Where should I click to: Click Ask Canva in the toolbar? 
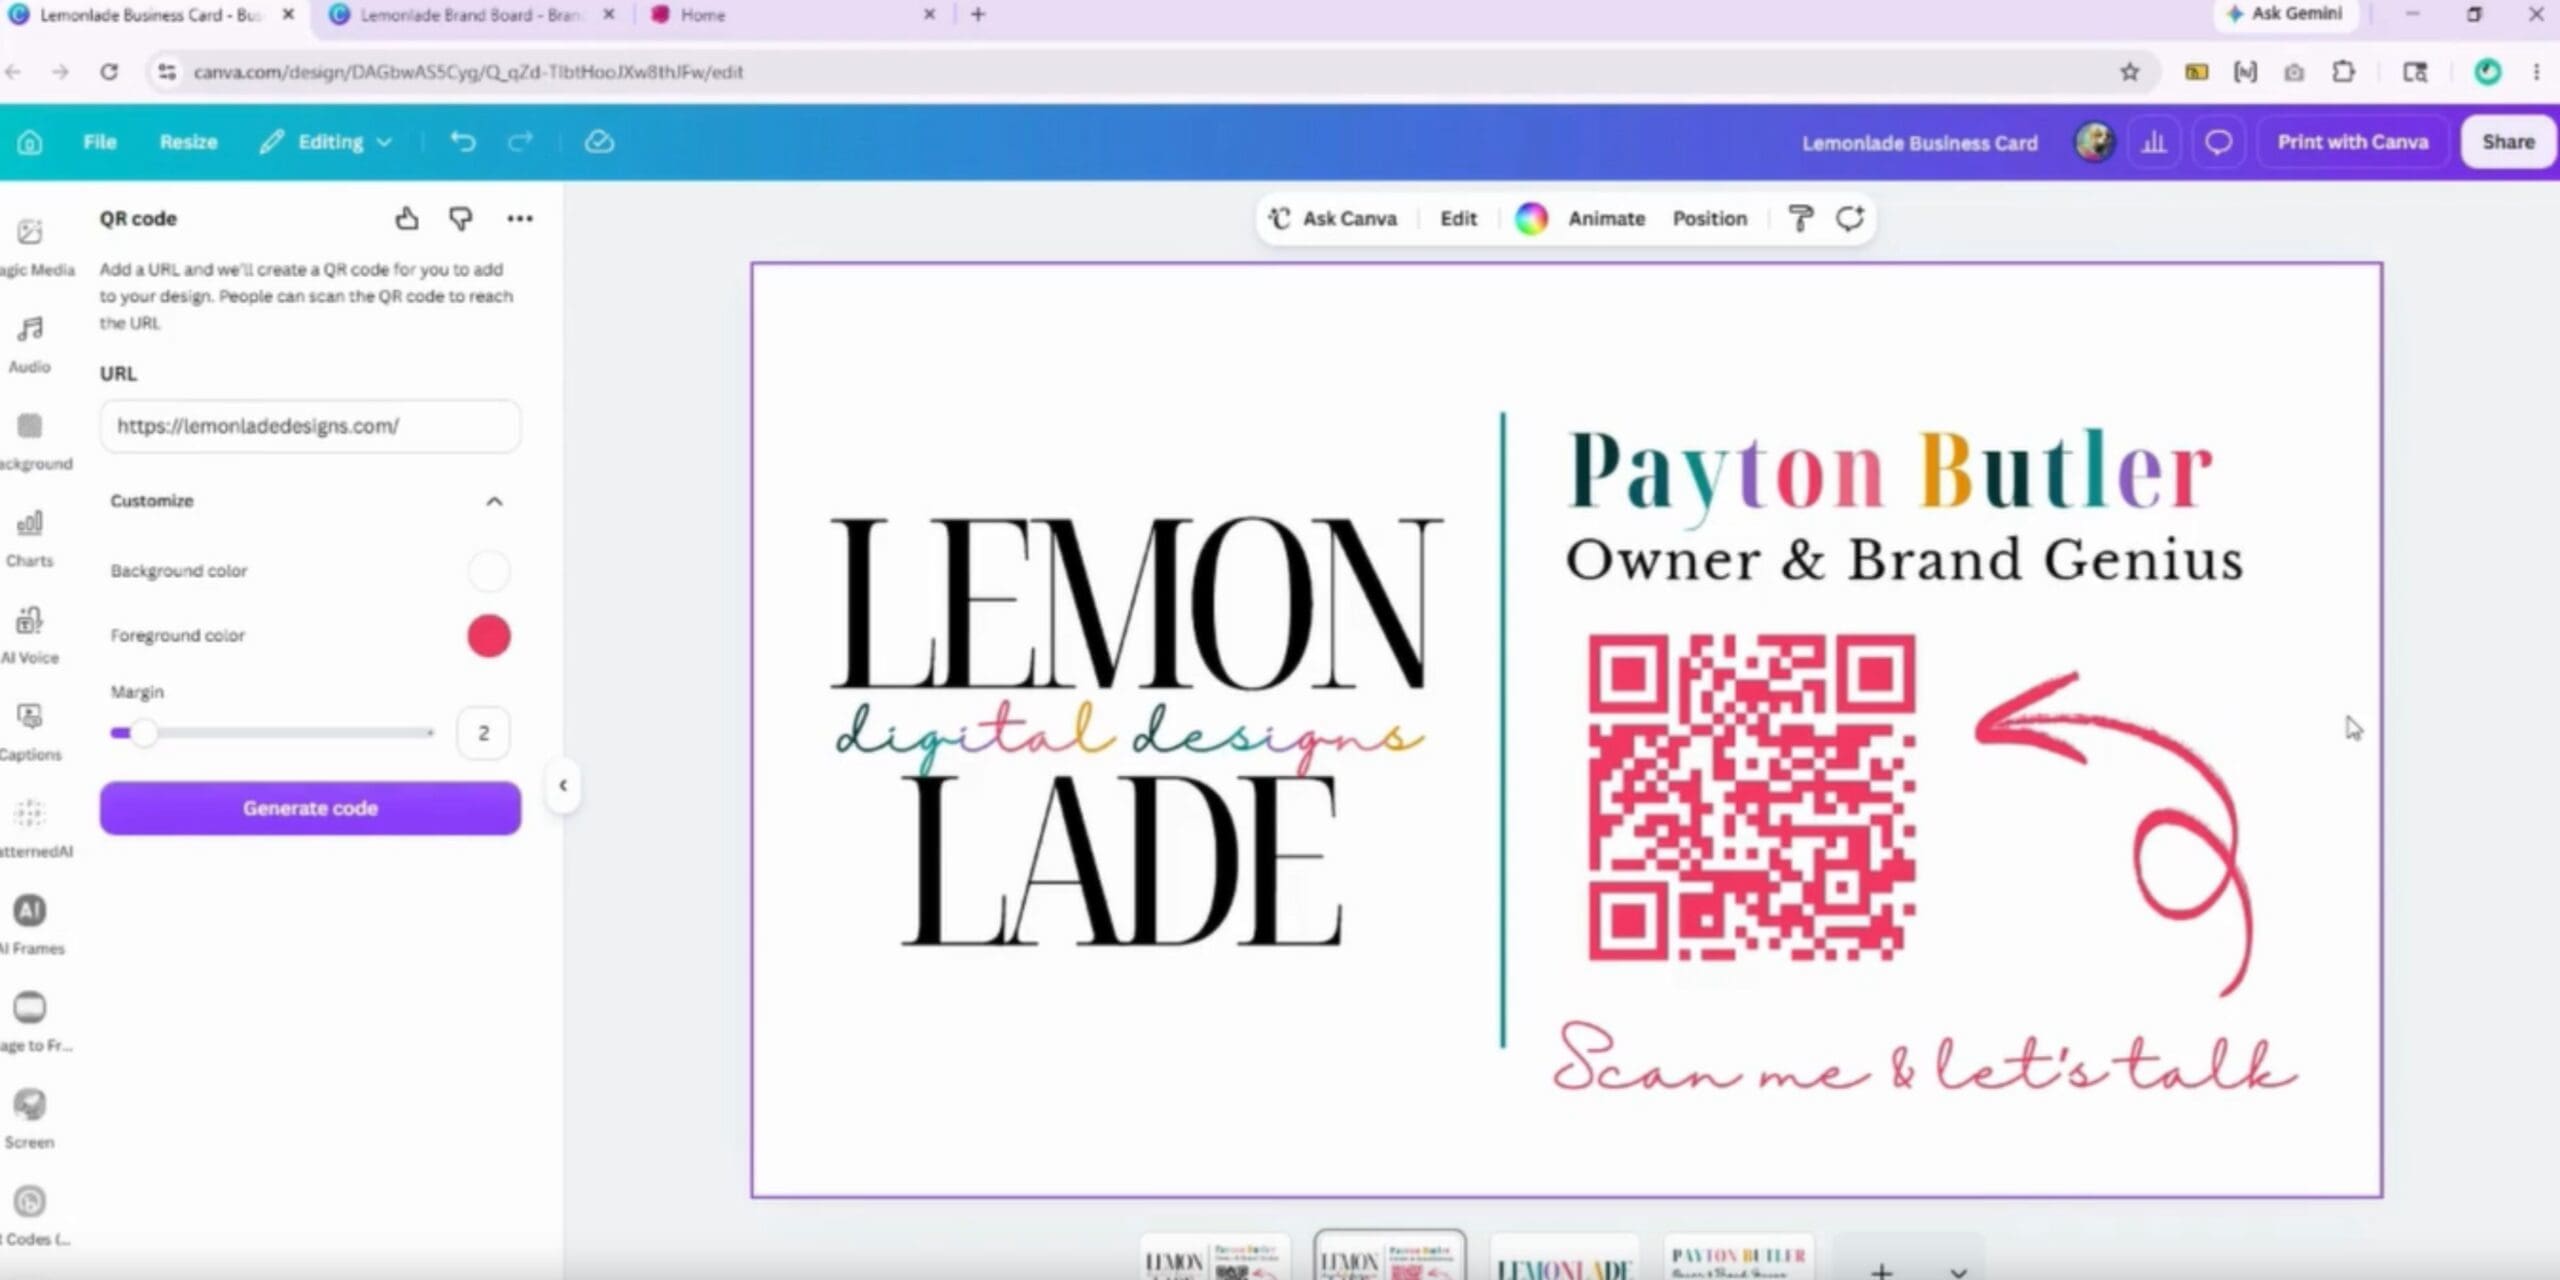coord(1333,218)
